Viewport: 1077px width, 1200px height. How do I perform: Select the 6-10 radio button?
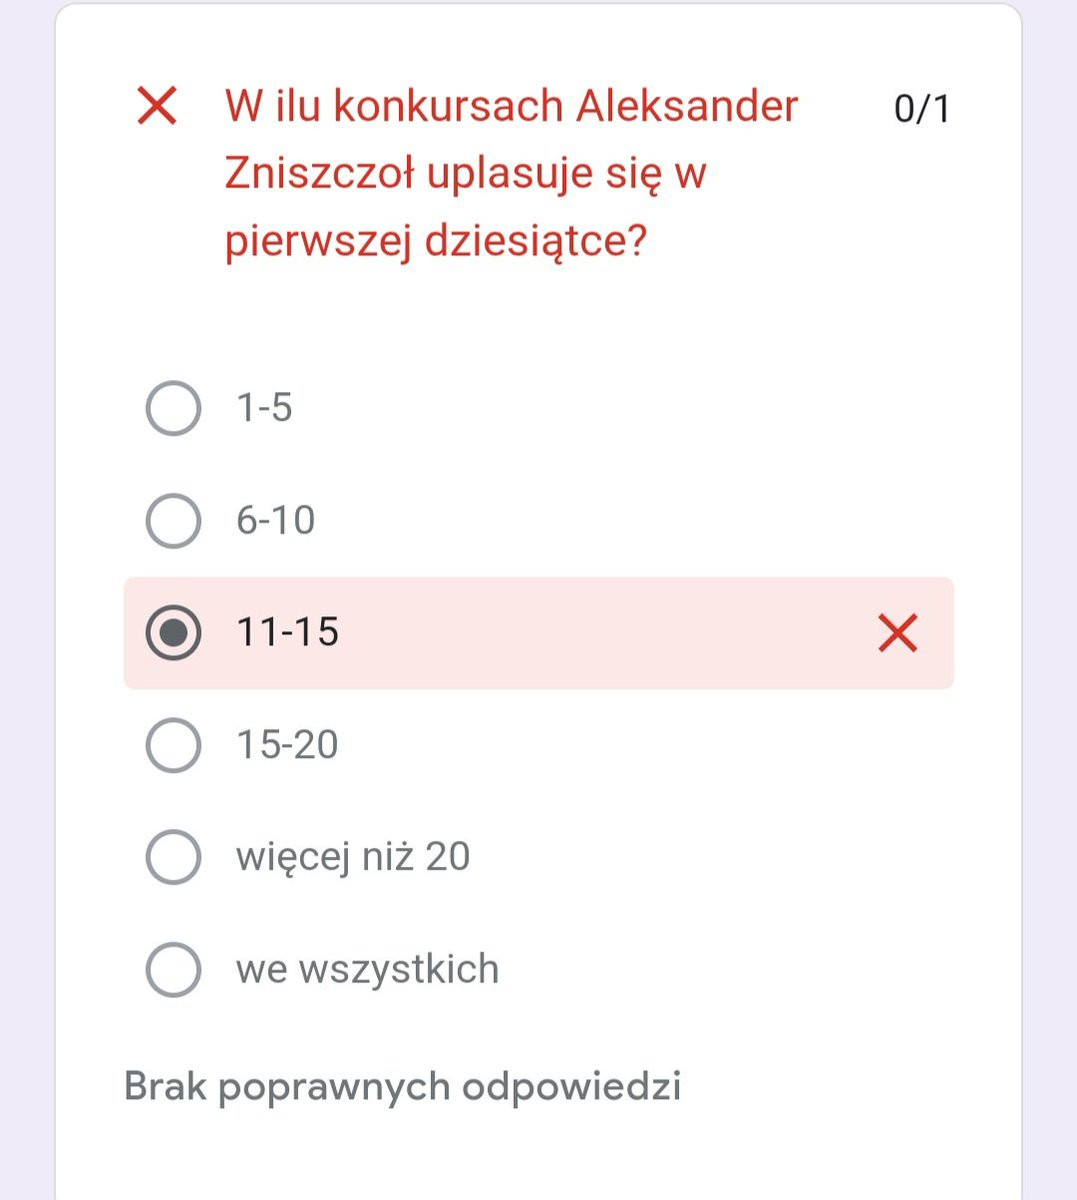coord(173,520)
